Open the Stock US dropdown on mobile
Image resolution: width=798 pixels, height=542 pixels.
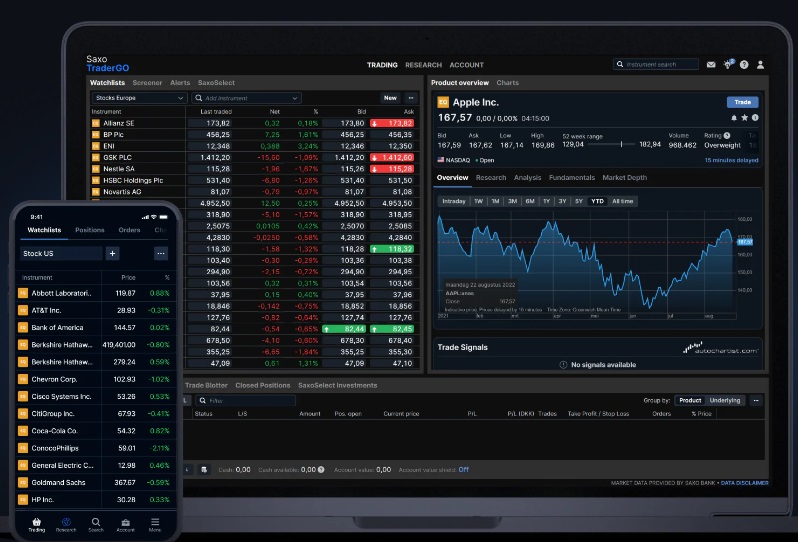point(60,254)
